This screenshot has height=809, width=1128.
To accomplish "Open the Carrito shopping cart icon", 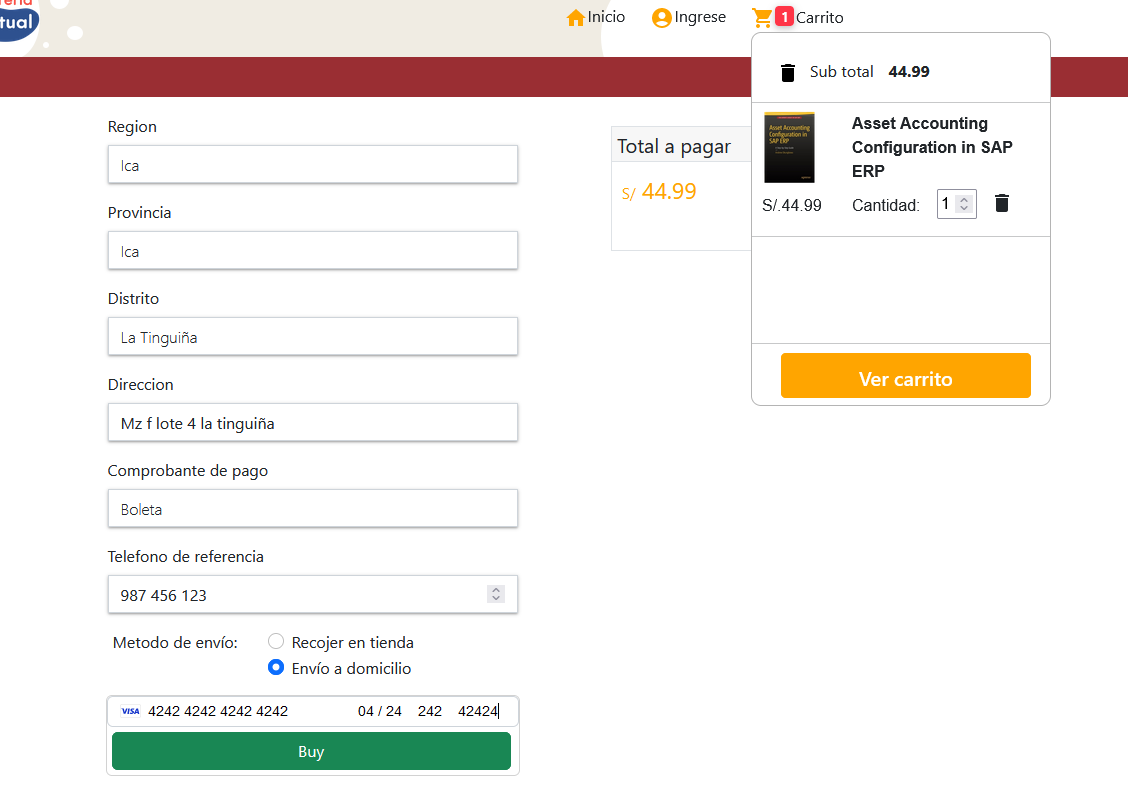I will (762, 16).
